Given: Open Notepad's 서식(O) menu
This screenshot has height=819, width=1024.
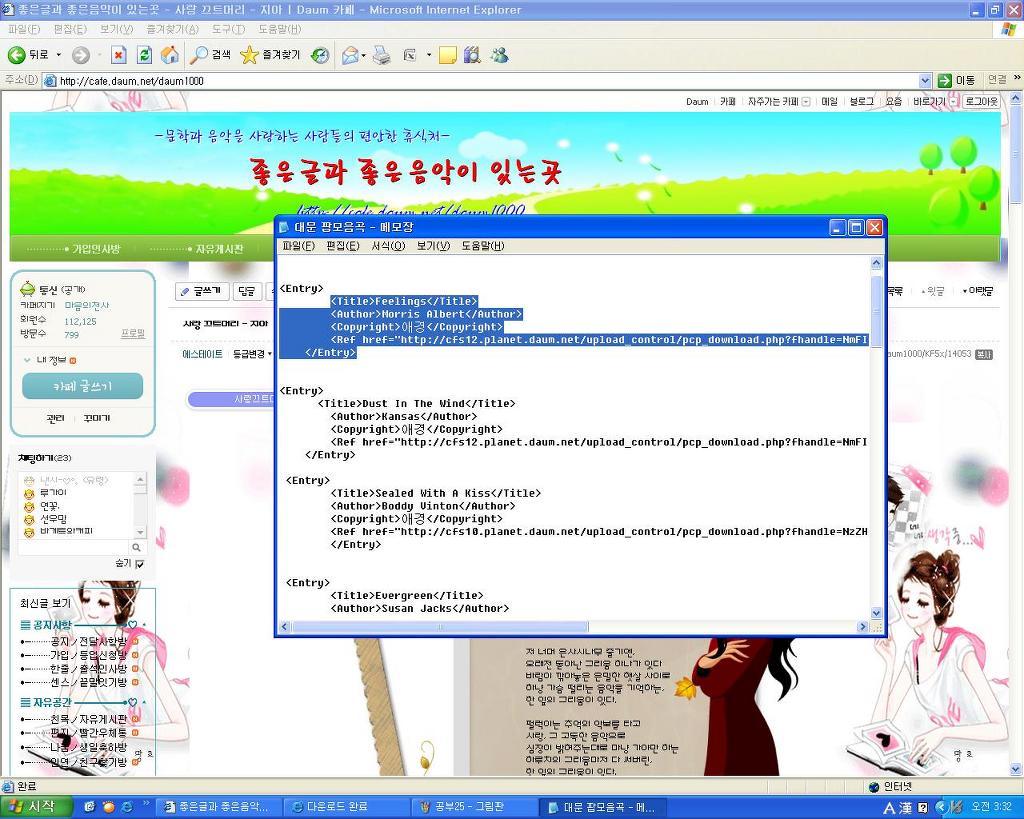Looking at the screenshot, I should point(388,246).
